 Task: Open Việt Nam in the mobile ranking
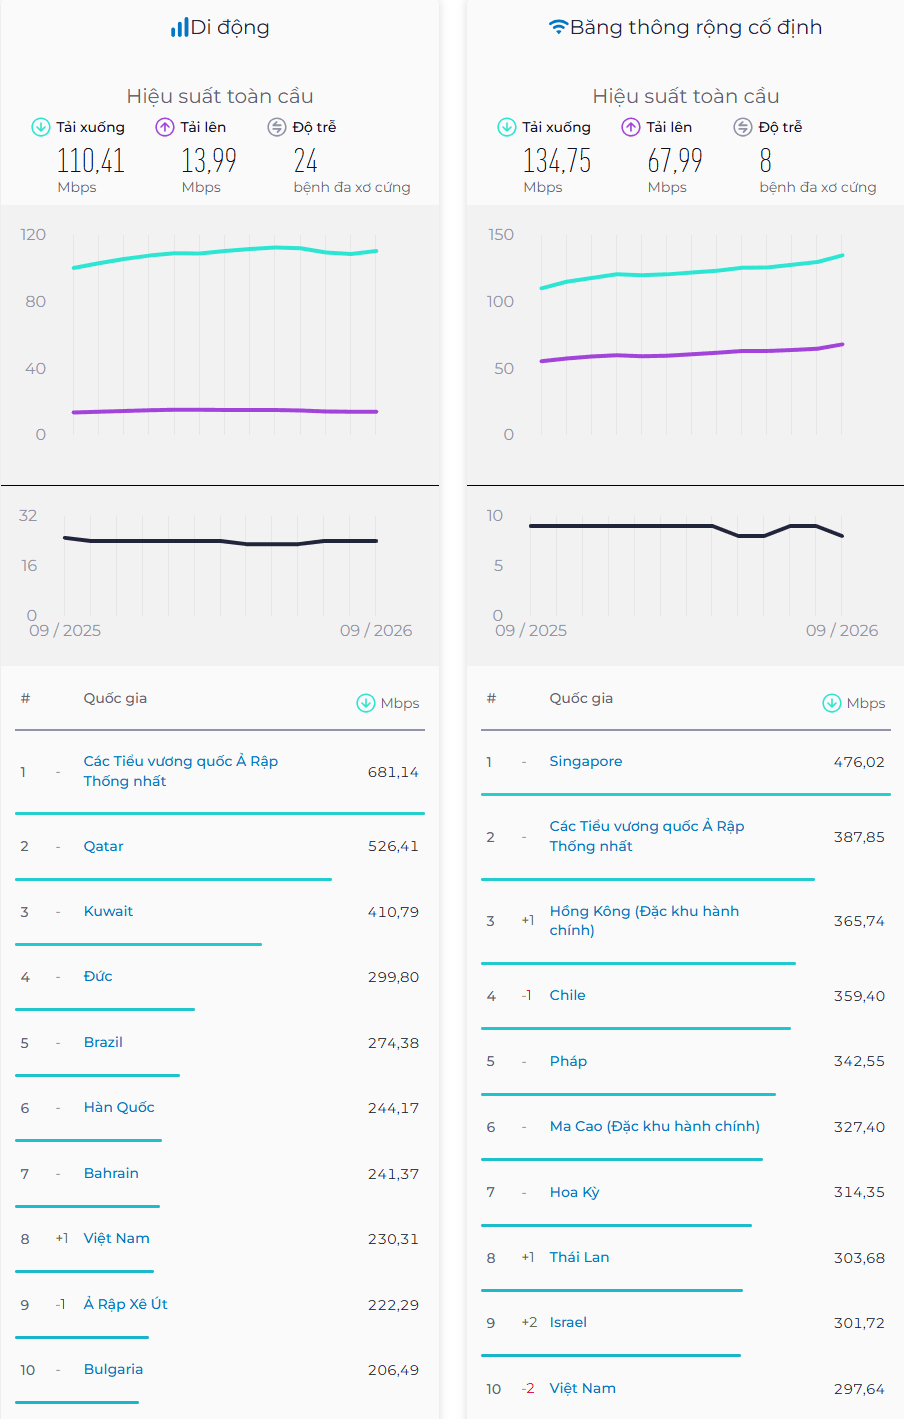(x=117, y=1238)
